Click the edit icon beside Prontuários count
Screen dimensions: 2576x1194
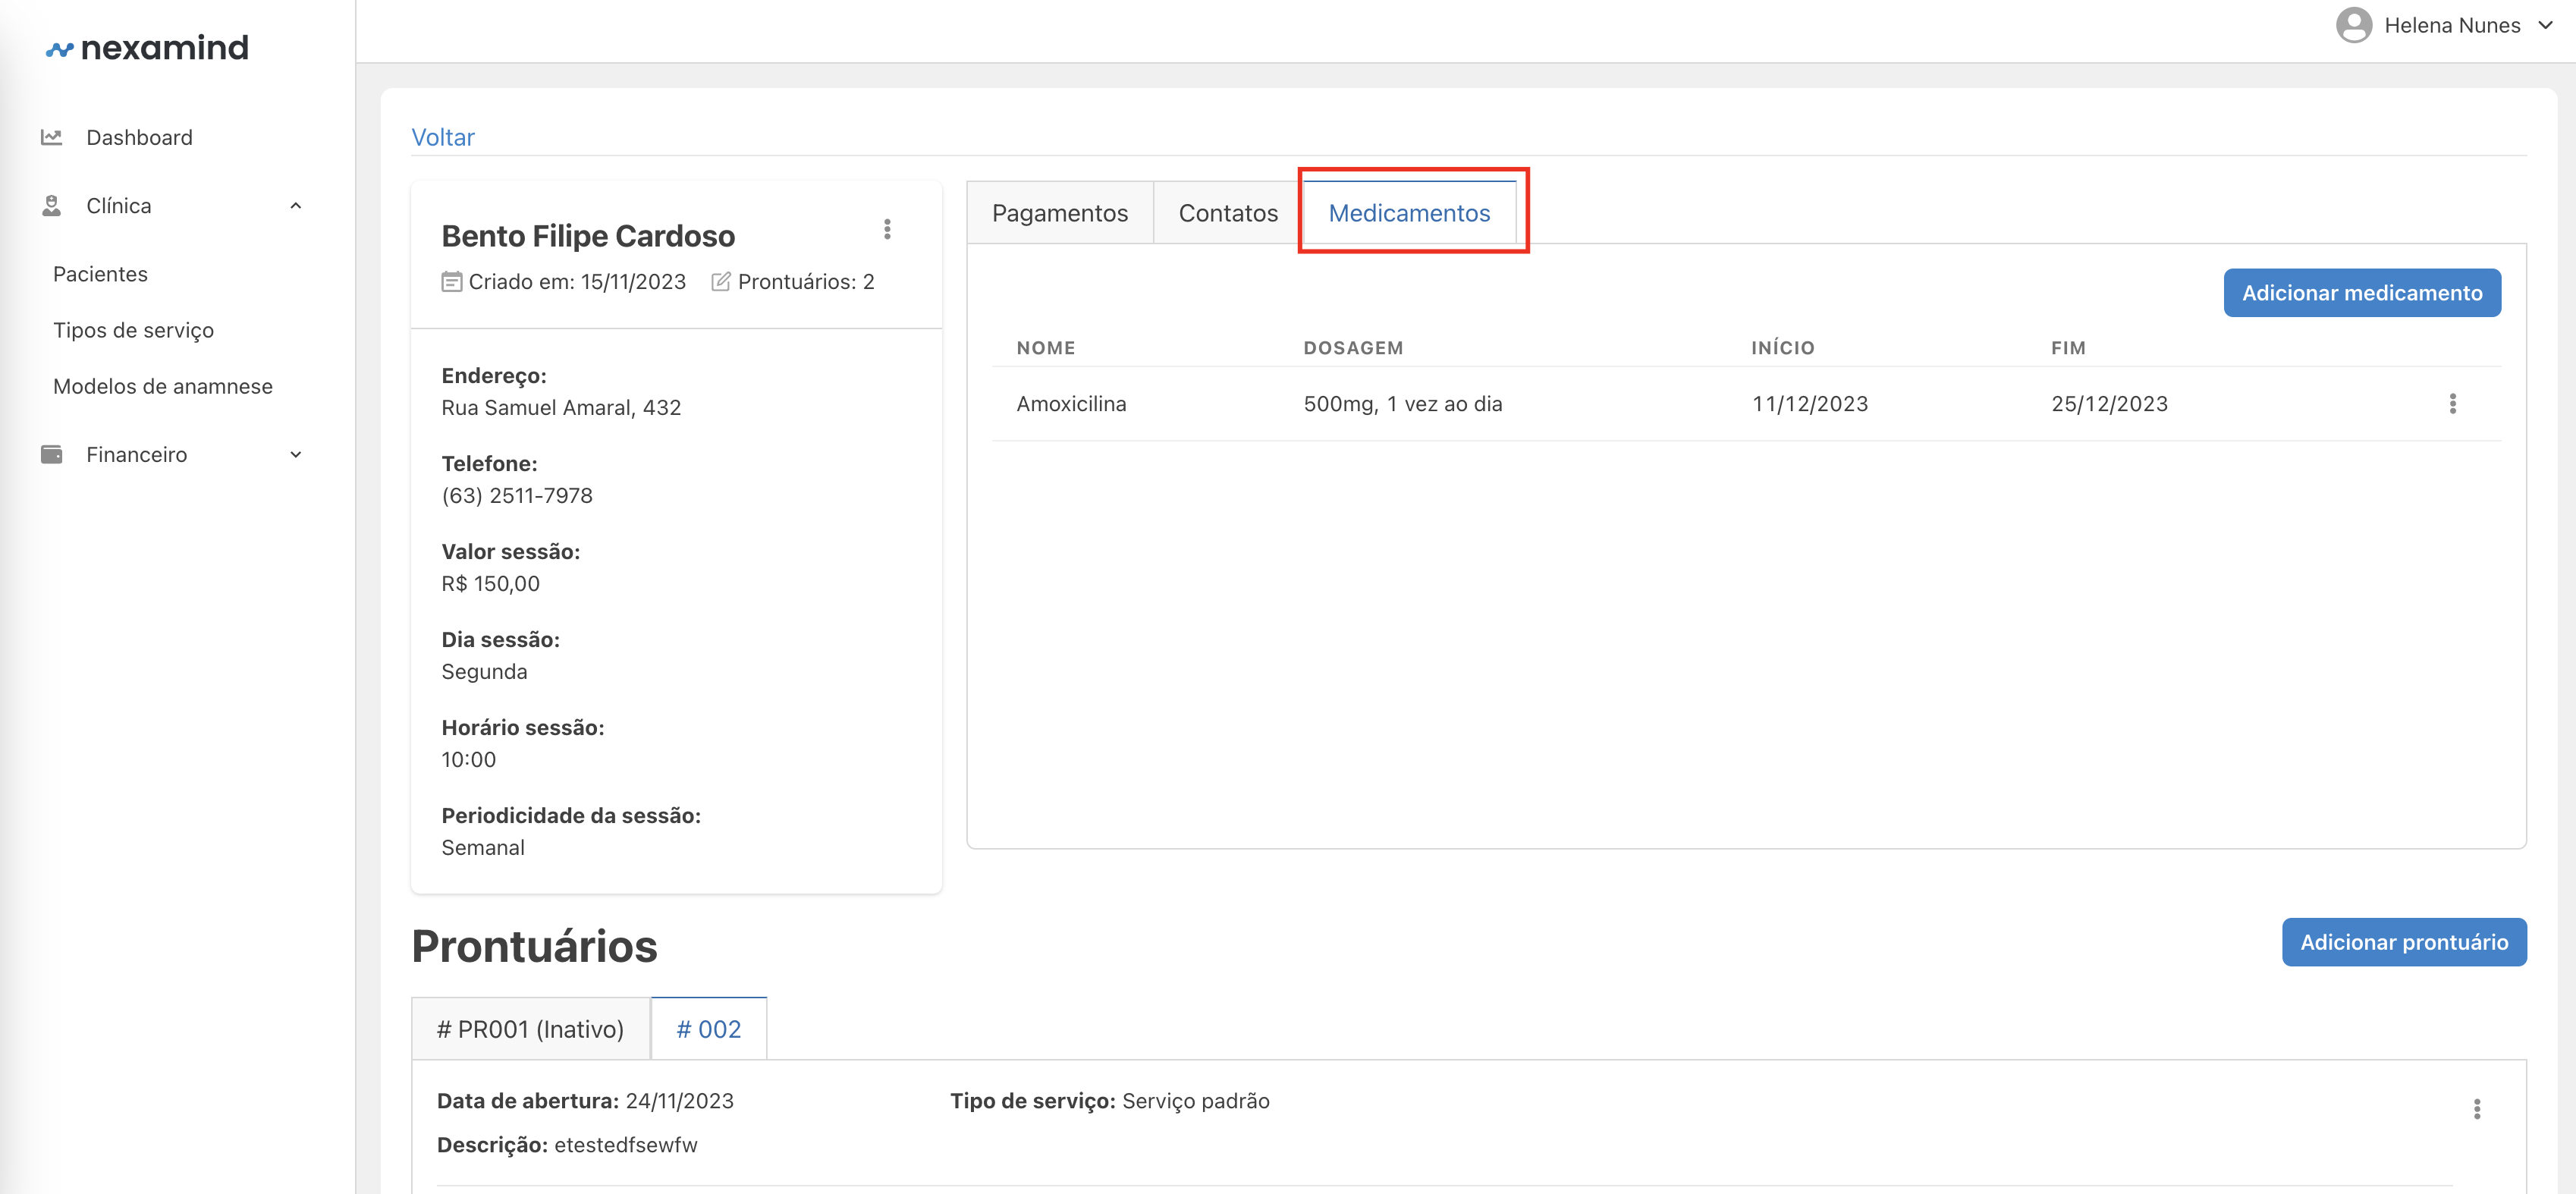pyautogui.click(x=720, y=281)
